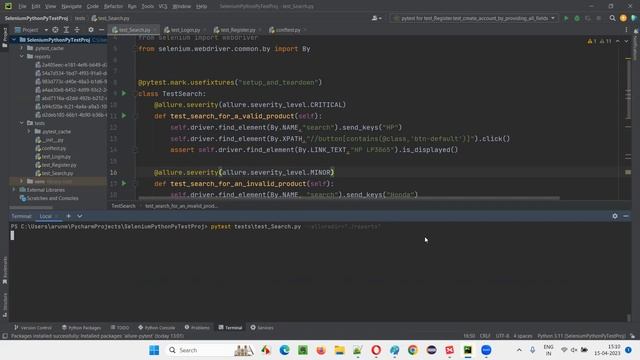
Task: Open Windows Start menu
Action: coord(154,350)
